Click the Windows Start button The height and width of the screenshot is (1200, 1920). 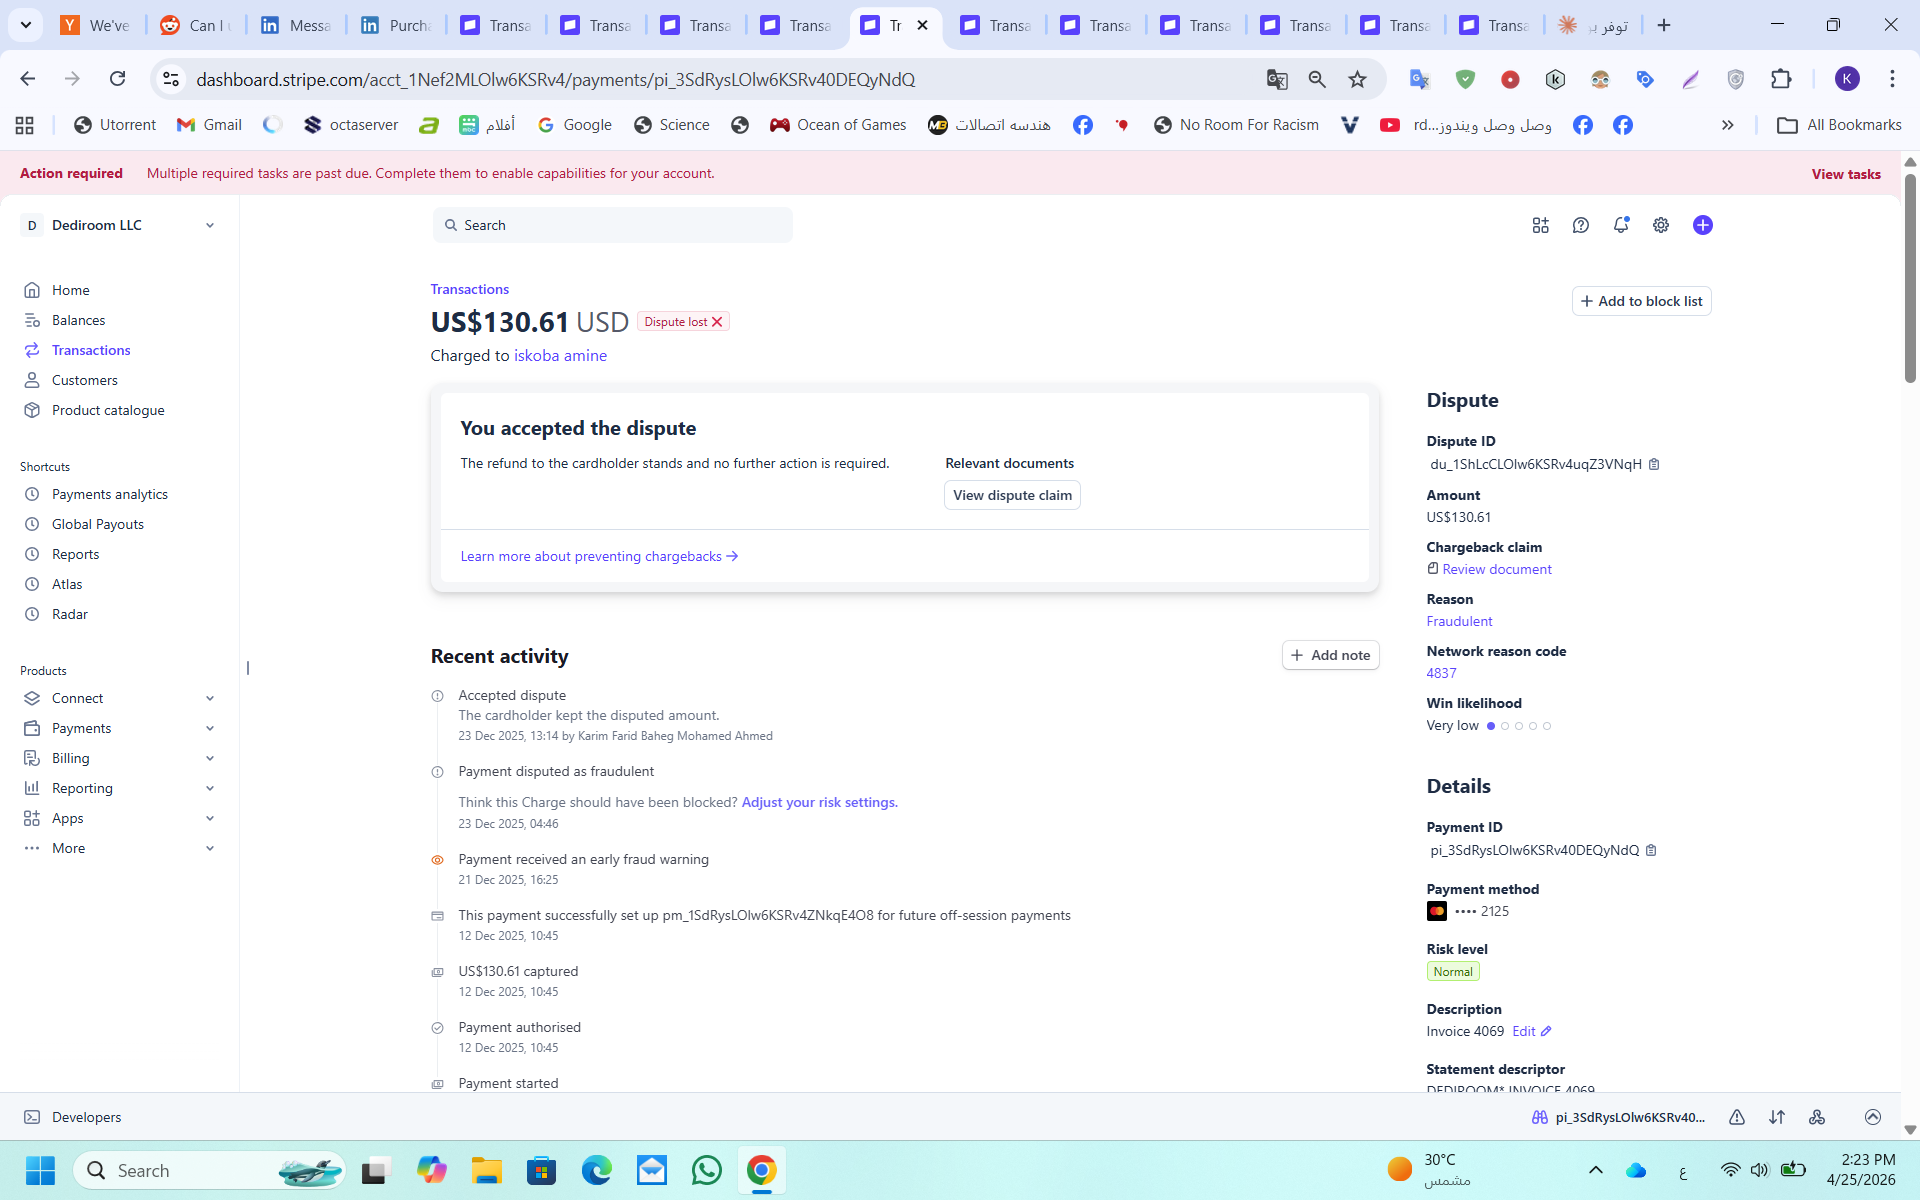pos(40,1170)
